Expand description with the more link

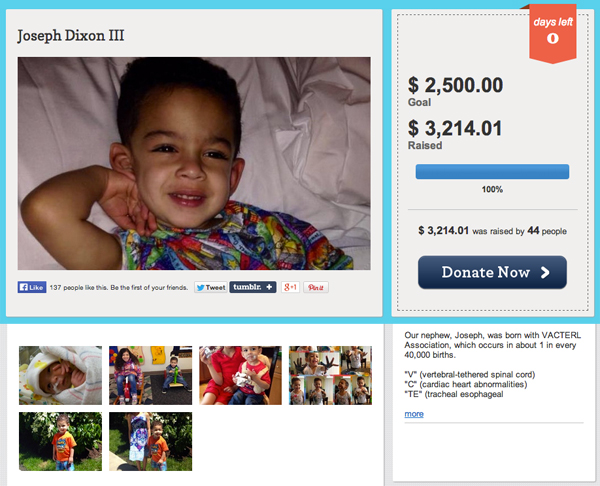coord(414,414)
